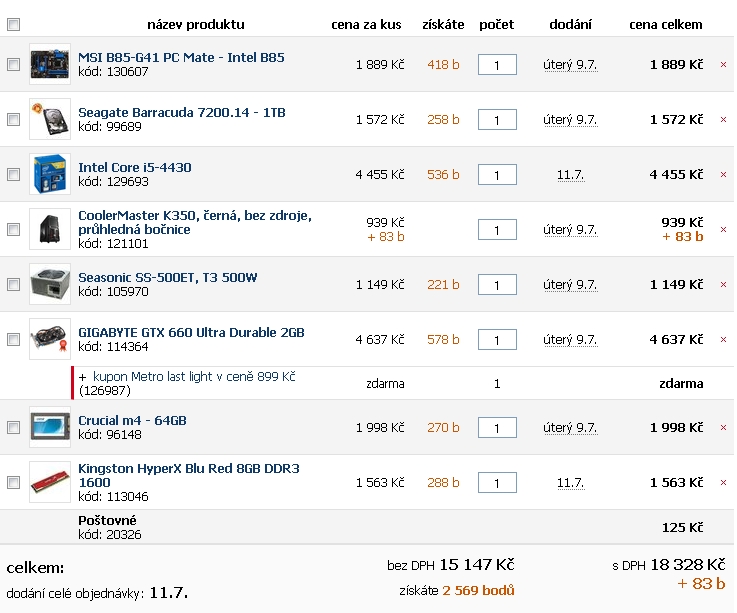Open Intel Core i5-4430 box thumbnail

pyautogui.click(x=50, y=174)
